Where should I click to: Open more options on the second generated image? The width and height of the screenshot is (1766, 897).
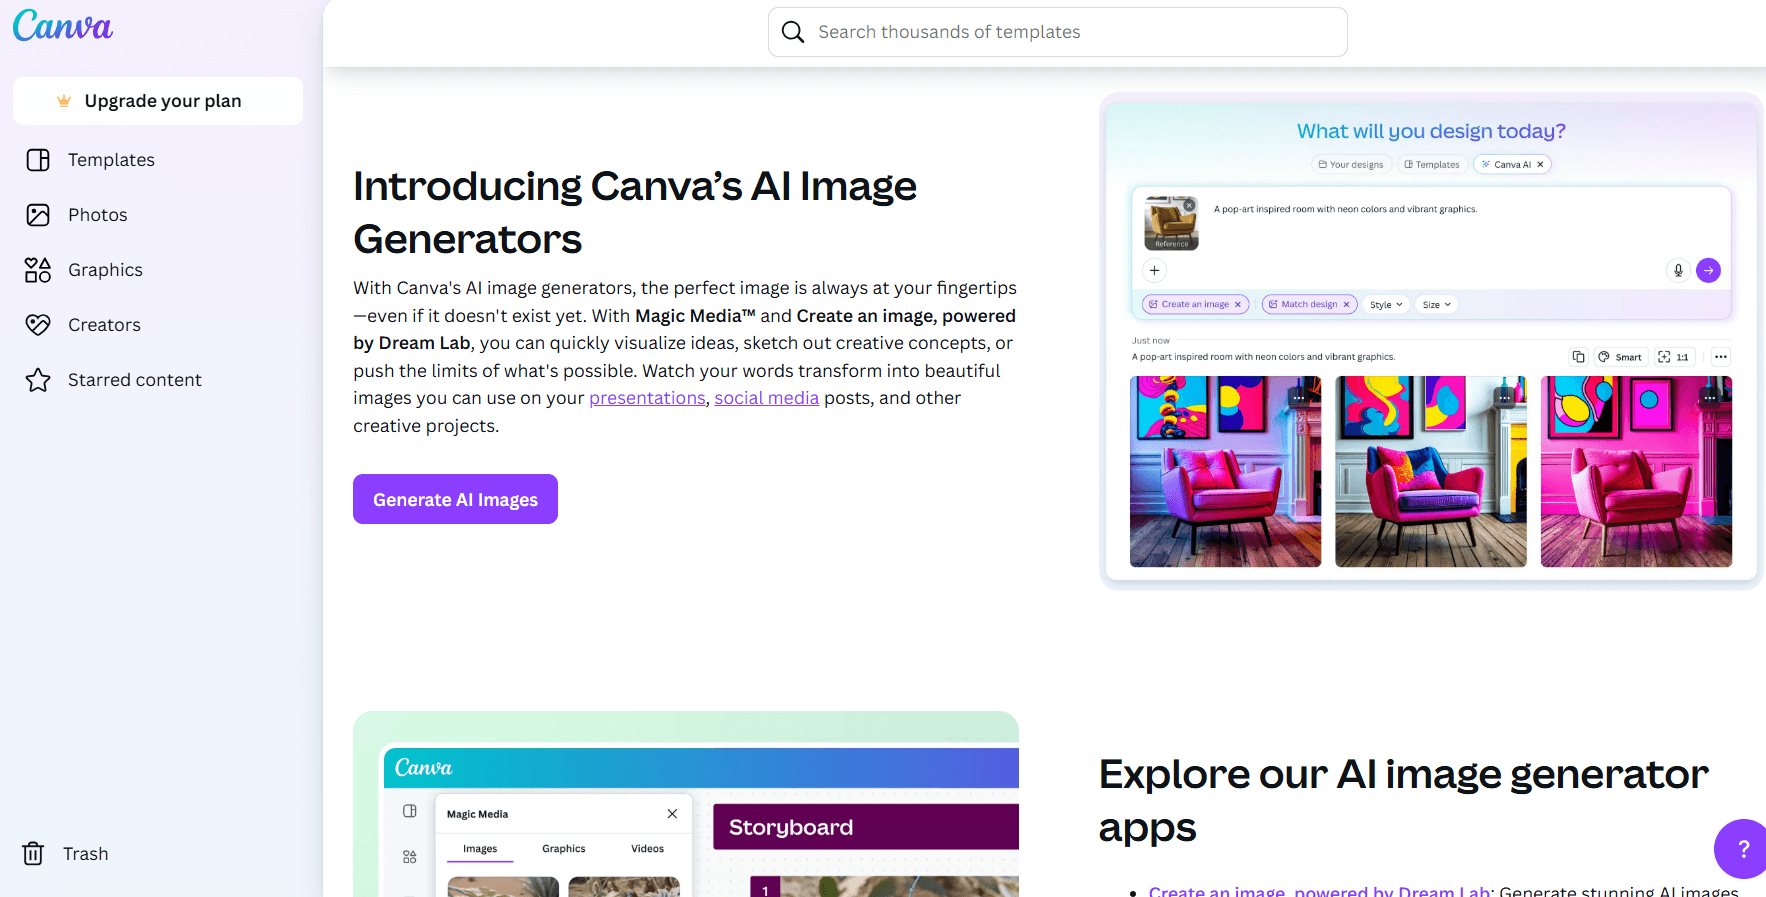1504,398
